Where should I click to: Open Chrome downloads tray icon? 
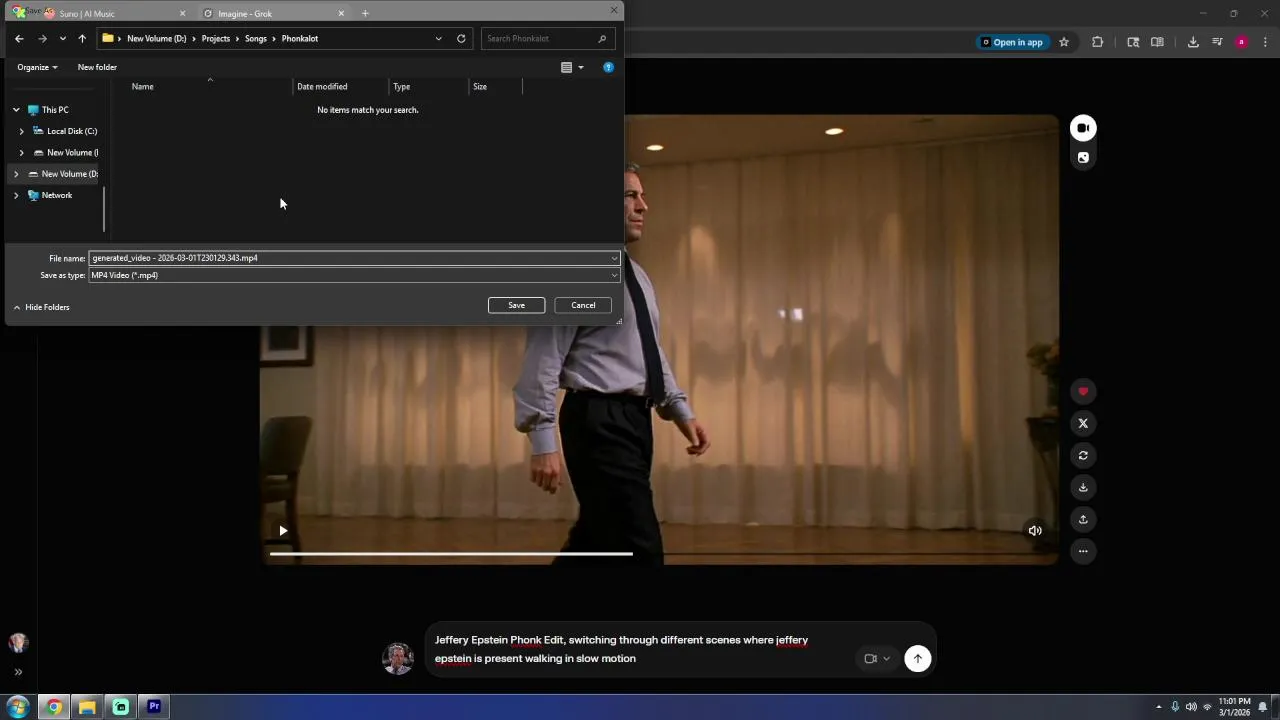[x=1193, y=42]
